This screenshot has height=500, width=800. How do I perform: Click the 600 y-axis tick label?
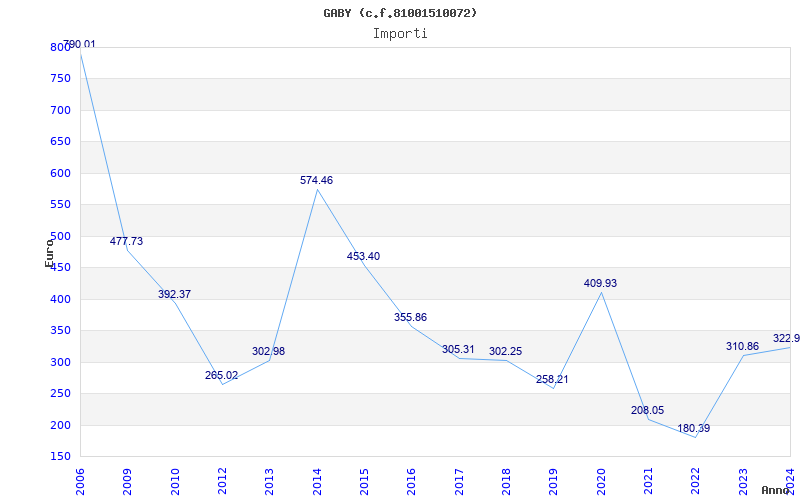60,173
